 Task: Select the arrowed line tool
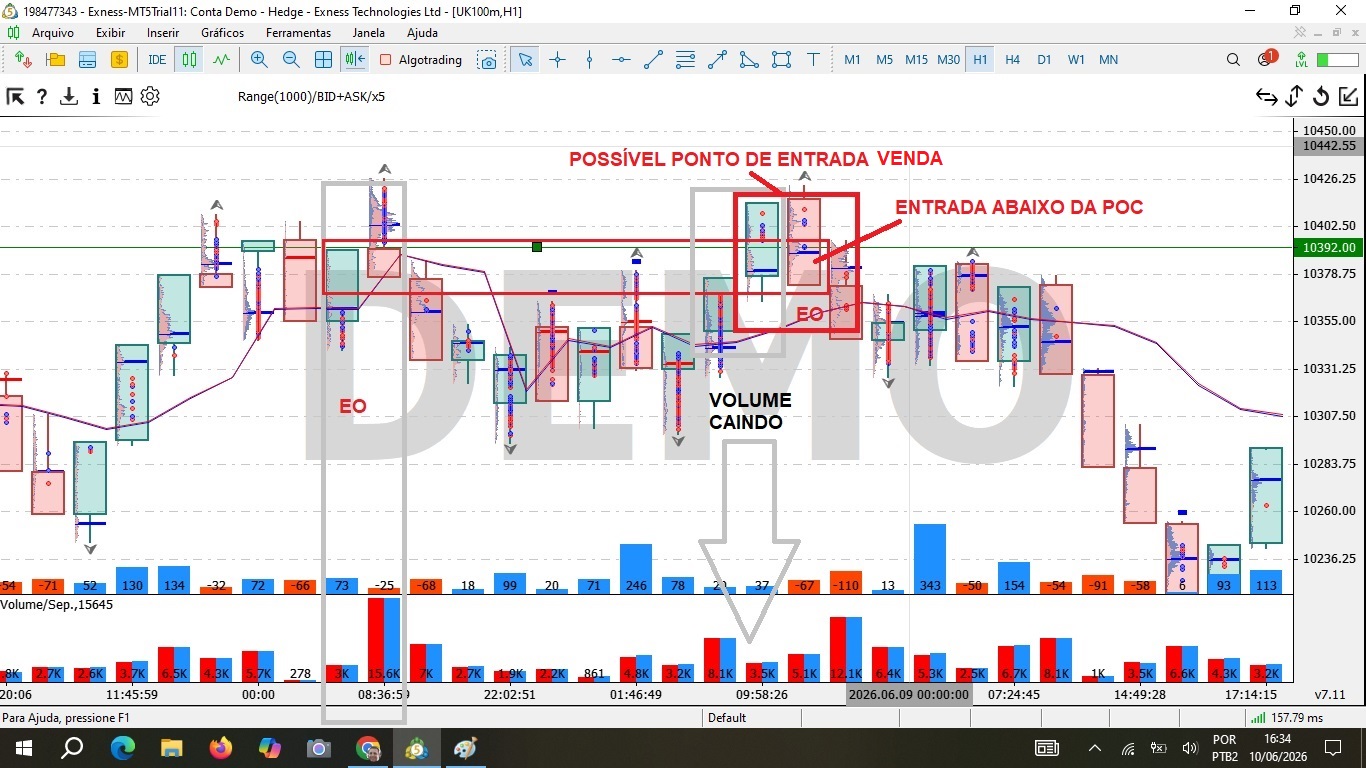[x=717, y=60]
